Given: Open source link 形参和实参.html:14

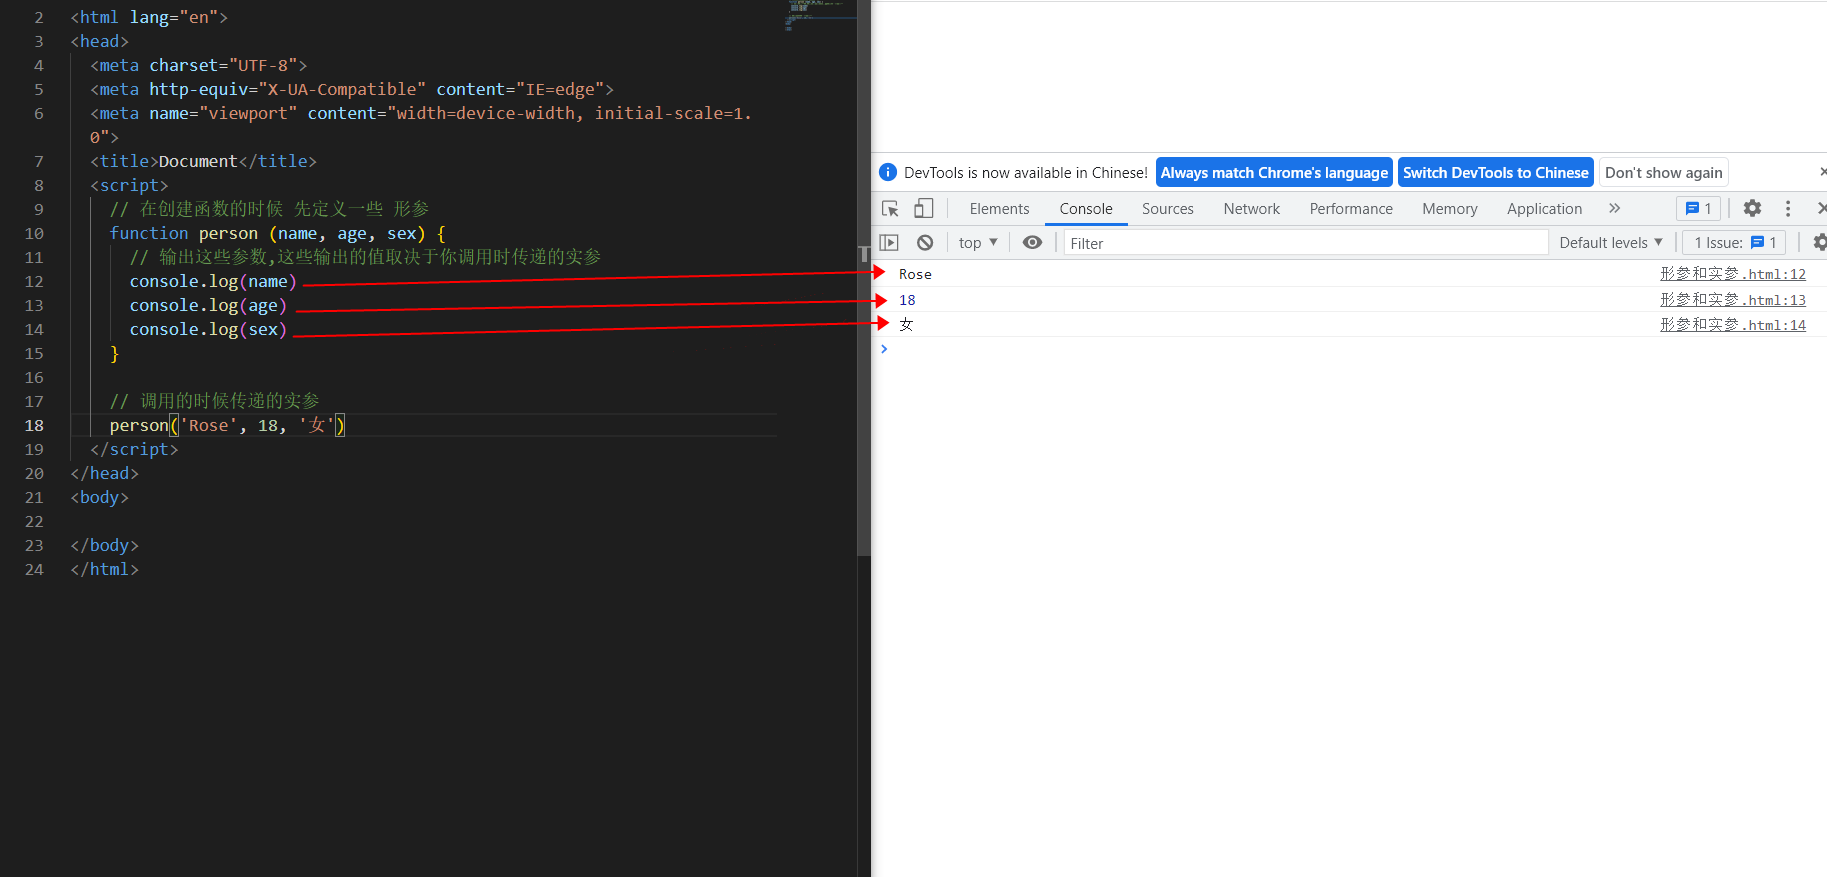Looking at the screenshot, I should (x=1732, y=324).
